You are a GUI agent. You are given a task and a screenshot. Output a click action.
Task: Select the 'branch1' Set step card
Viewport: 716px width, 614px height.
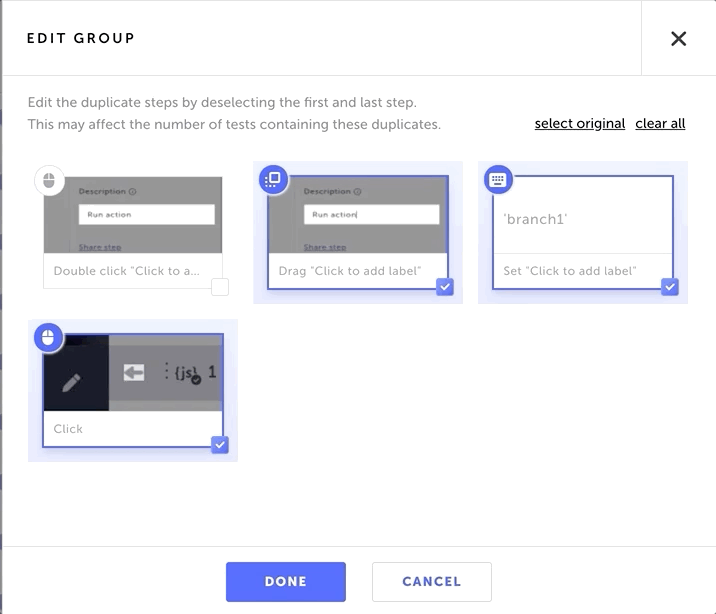coord(583,232)
